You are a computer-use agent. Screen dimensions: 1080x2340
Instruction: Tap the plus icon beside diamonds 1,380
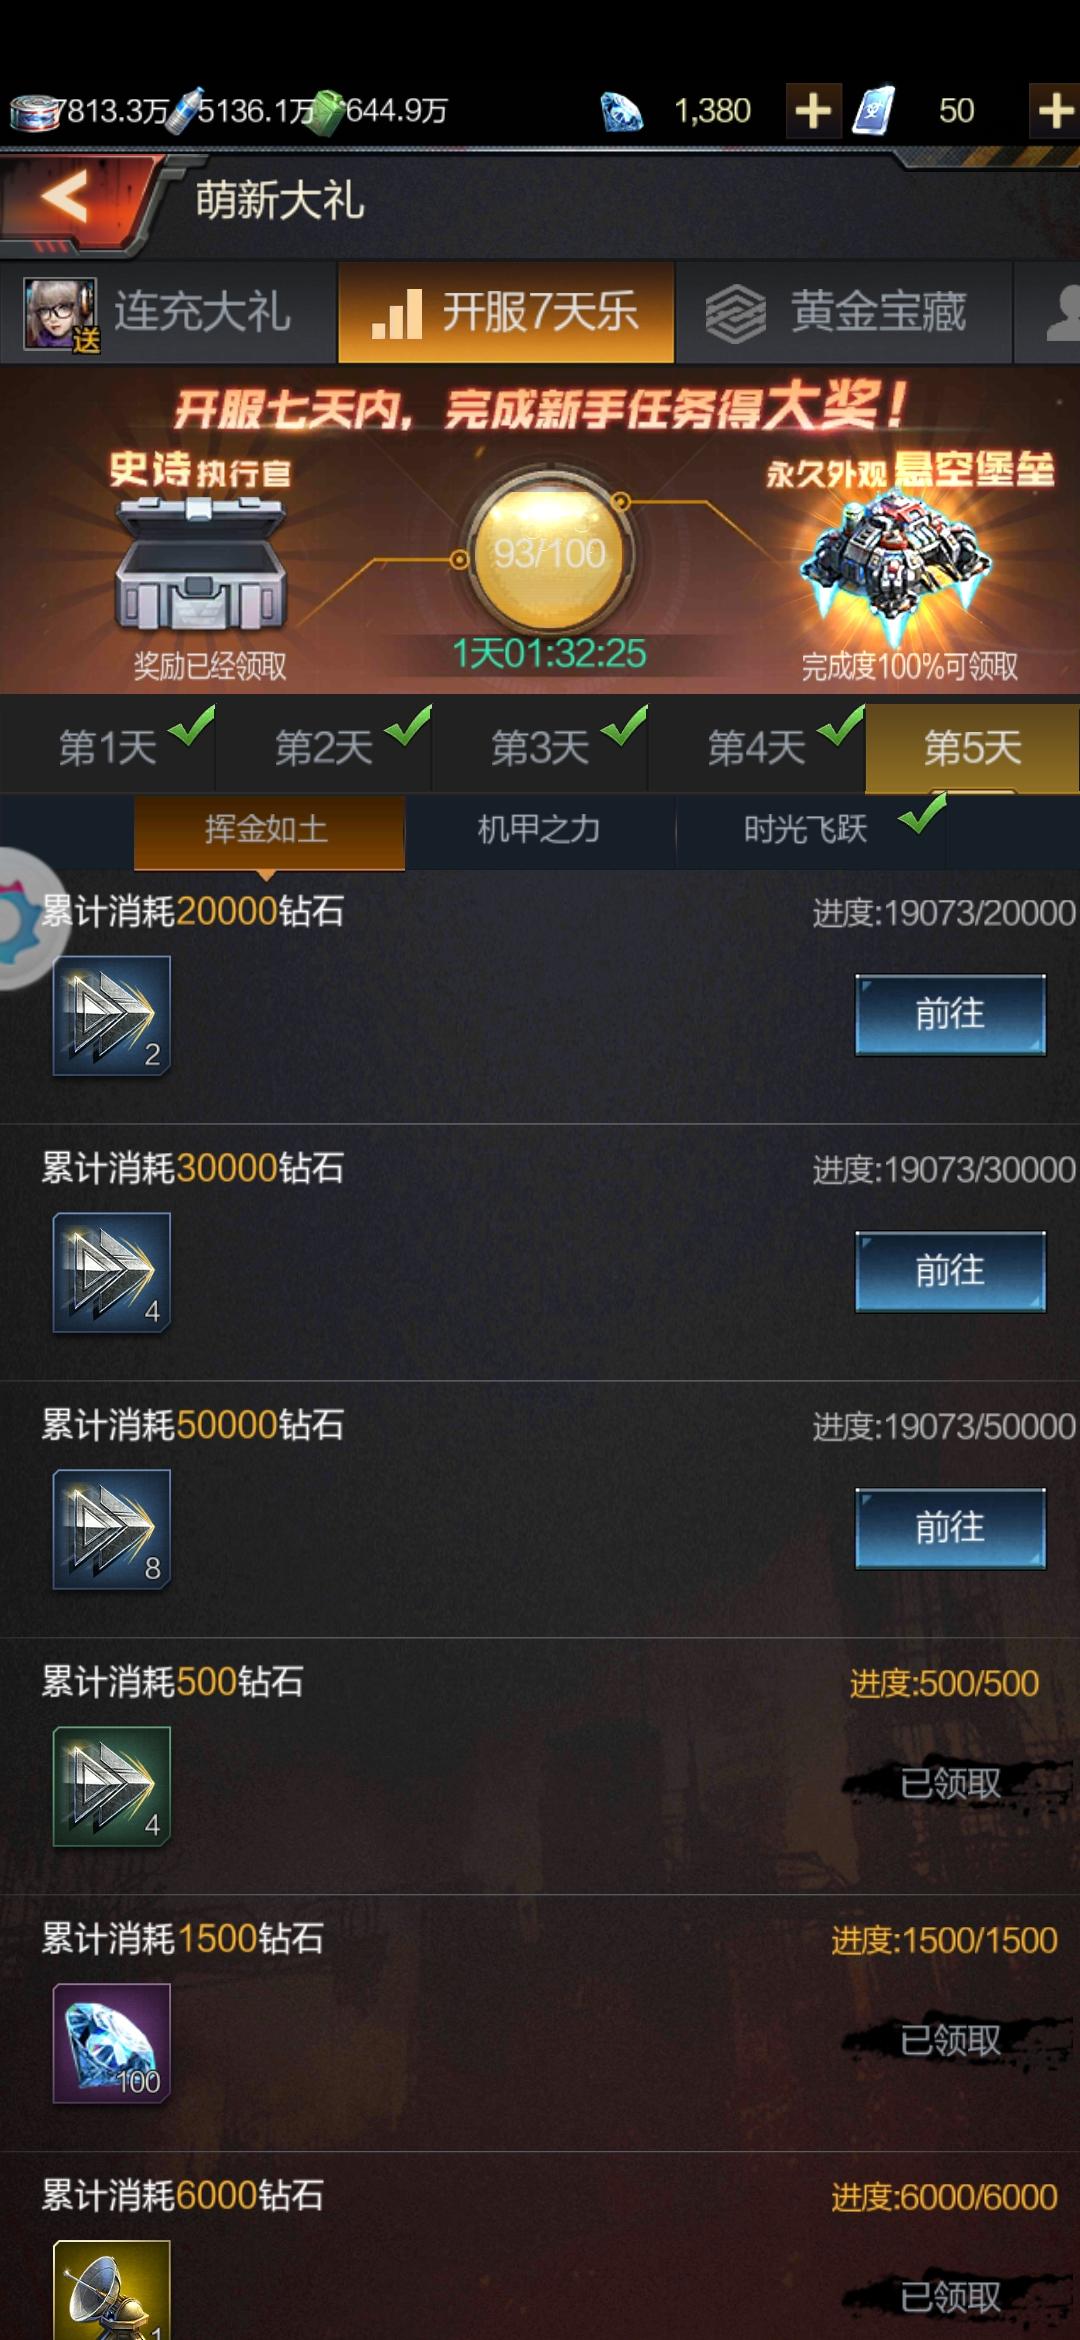[x=813, y=110]
